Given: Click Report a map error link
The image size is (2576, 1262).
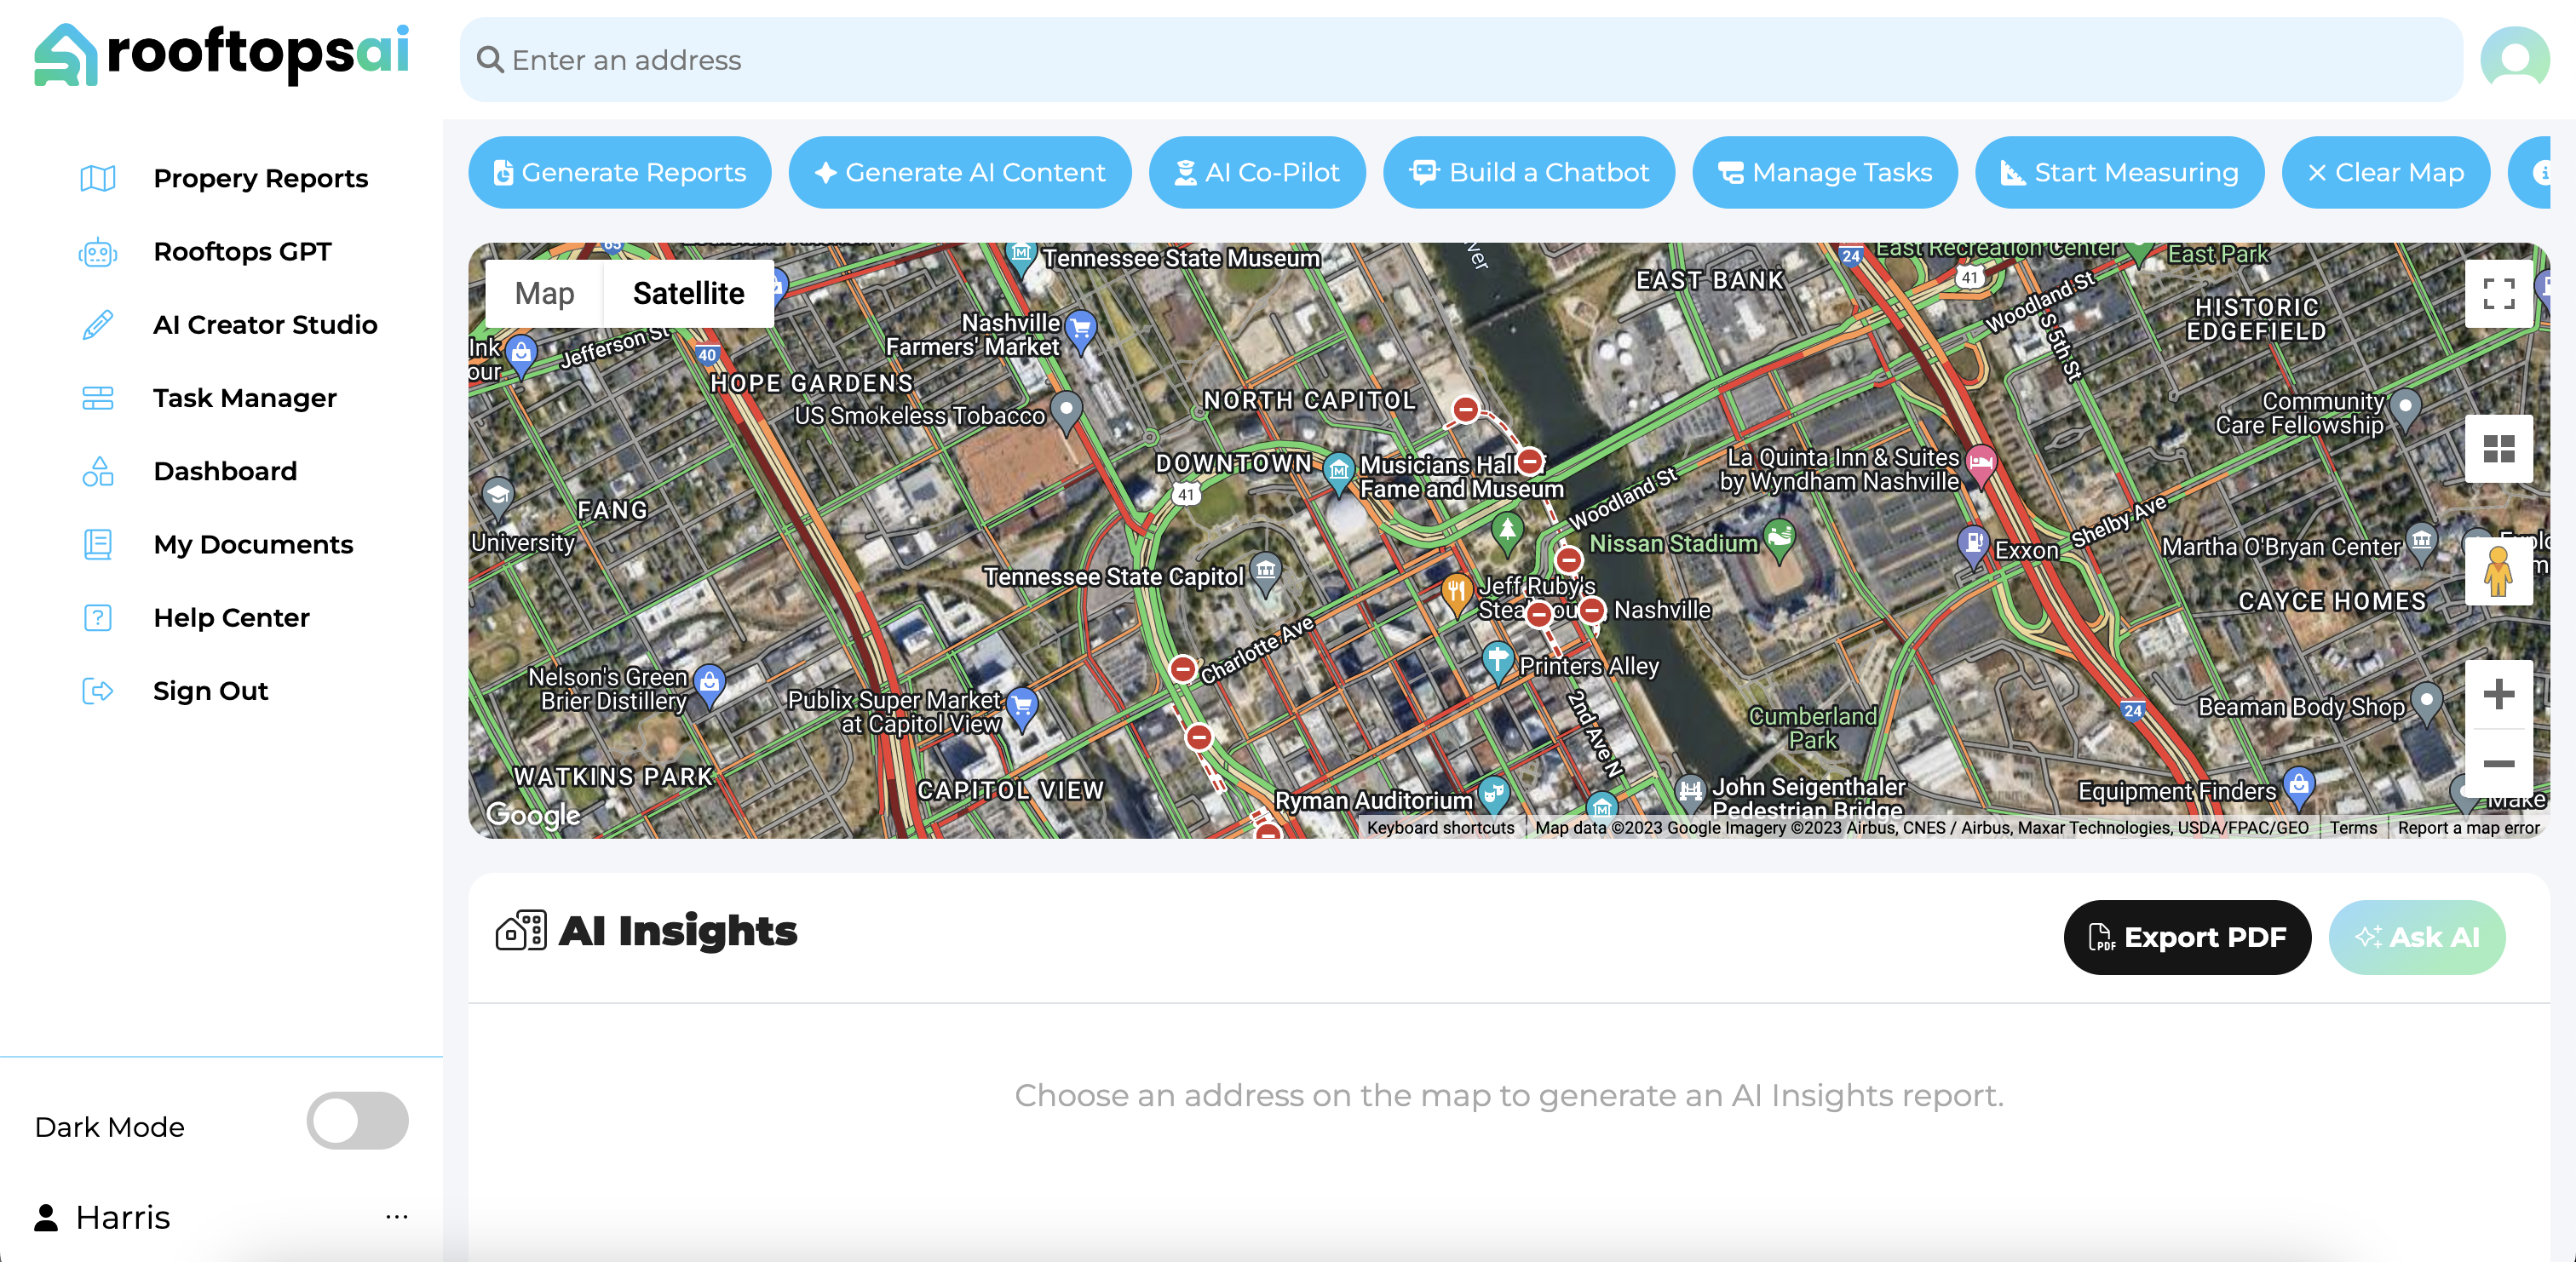Looking at the screenshot, I should click(2468, 827).
